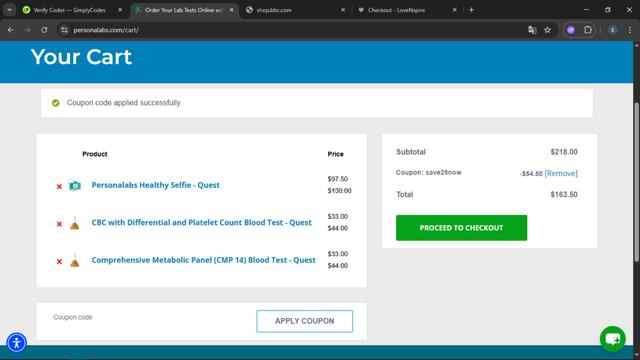The height and width of the screenshot is (360, 640).
Task: Click the Subtotal amount $218.00
Action: click(x=564, y=152)
